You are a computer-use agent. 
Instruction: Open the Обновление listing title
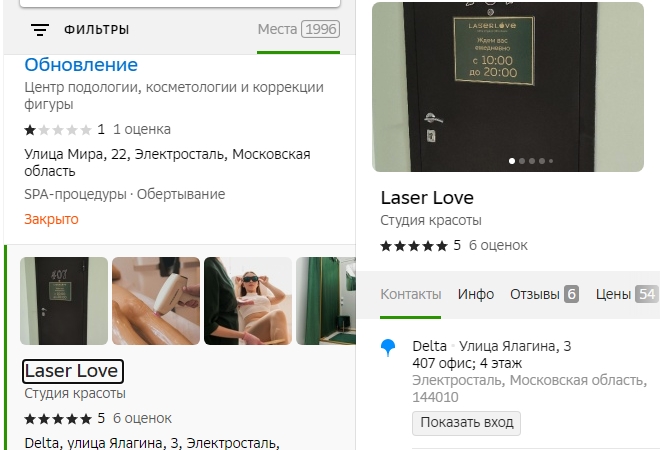81,65
